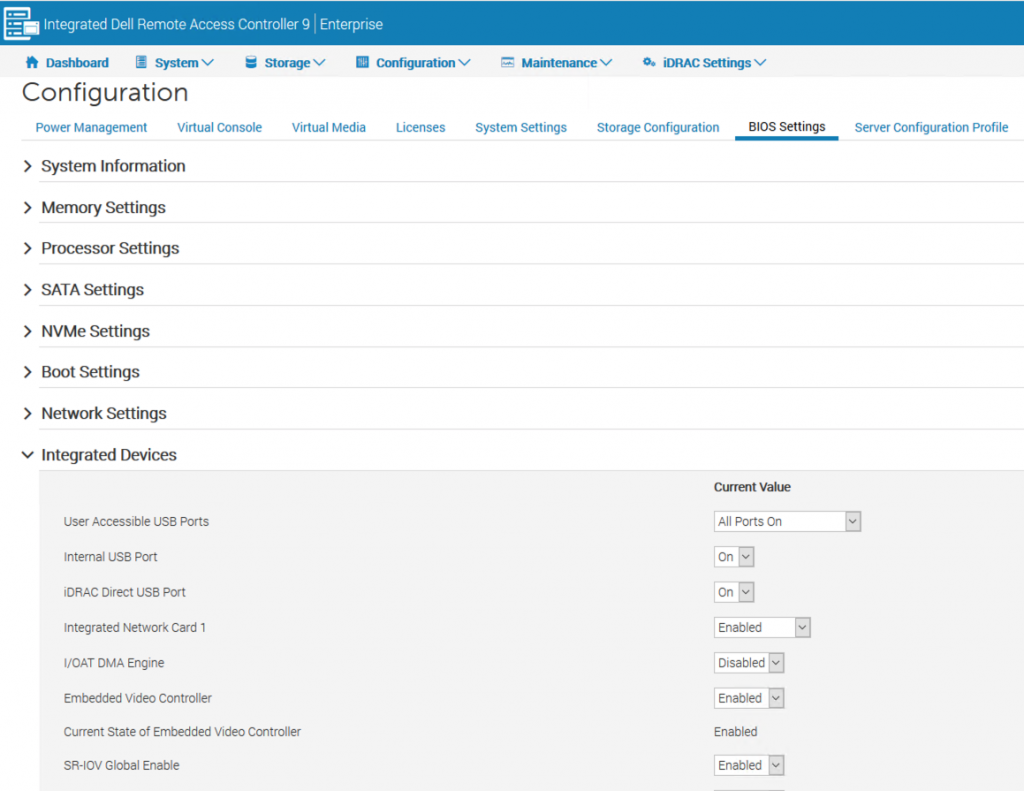1024x791 pixels.
Task: Click Current State of Embedded Video Controller label
Action: (182, 732)
